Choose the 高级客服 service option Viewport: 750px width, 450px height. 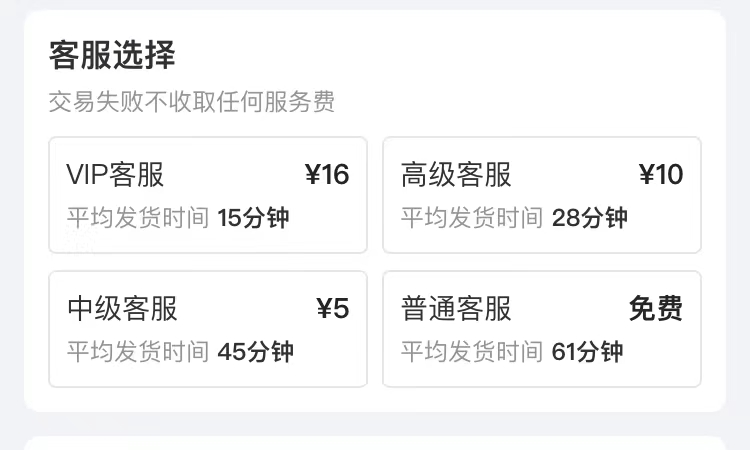(x=542, y=195)
